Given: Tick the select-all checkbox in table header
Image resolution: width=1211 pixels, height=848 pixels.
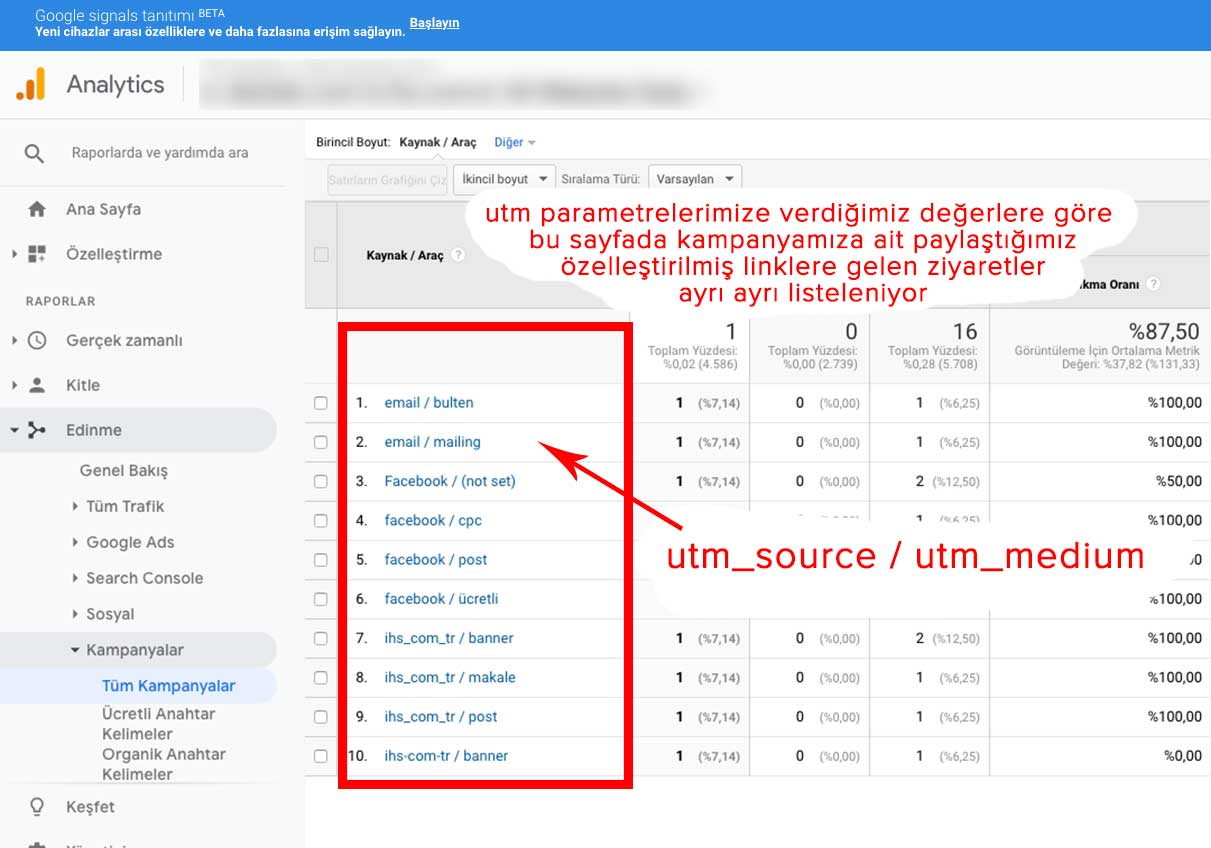Looking at the screenshot, I should tap(321, 255).
